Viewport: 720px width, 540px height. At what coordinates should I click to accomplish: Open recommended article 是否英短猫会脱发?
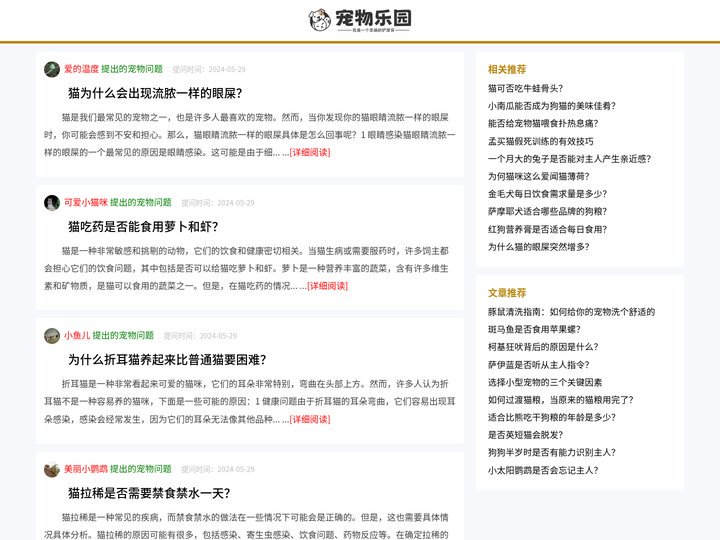point(525,435)
